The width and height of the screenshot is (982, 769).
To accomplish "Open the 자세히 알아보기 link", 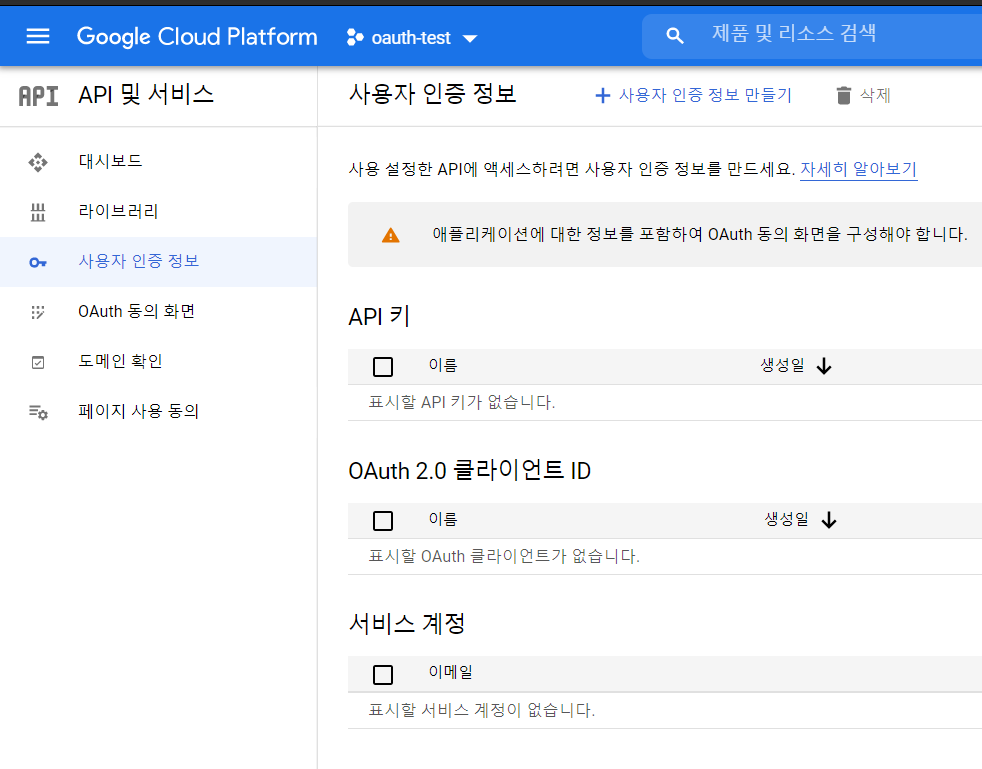I will tap(859, 170).
